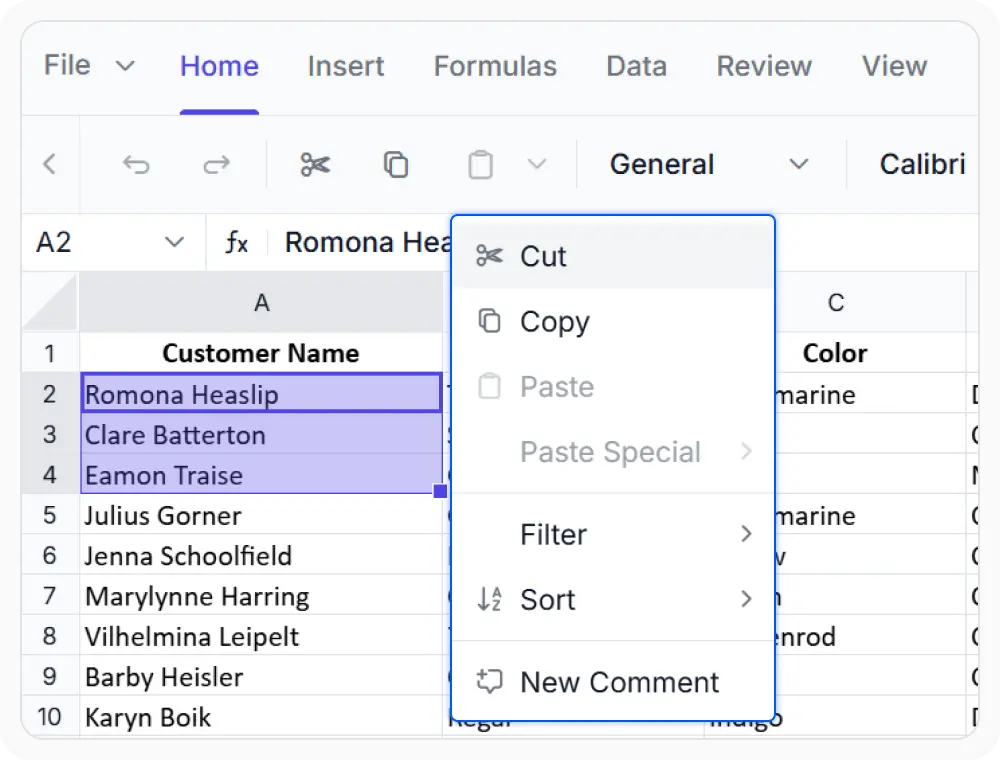Click the Color header cell
The height and width of the screenshot is (760, 1000).
point(835,353)
